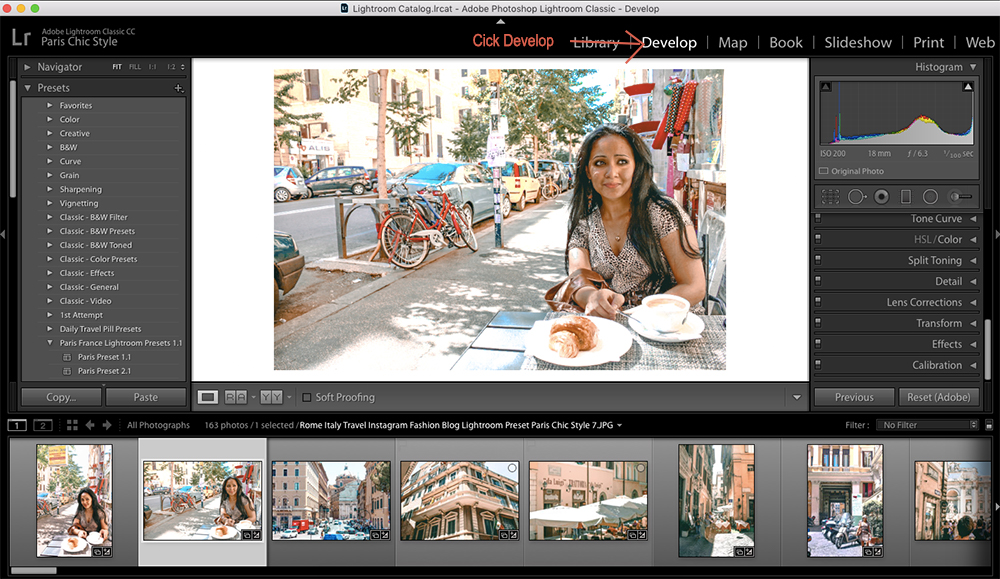Open the photo file name dropdown in filmstrip bar
Screen dimensions: 1000x579
[x=619, y=425]
